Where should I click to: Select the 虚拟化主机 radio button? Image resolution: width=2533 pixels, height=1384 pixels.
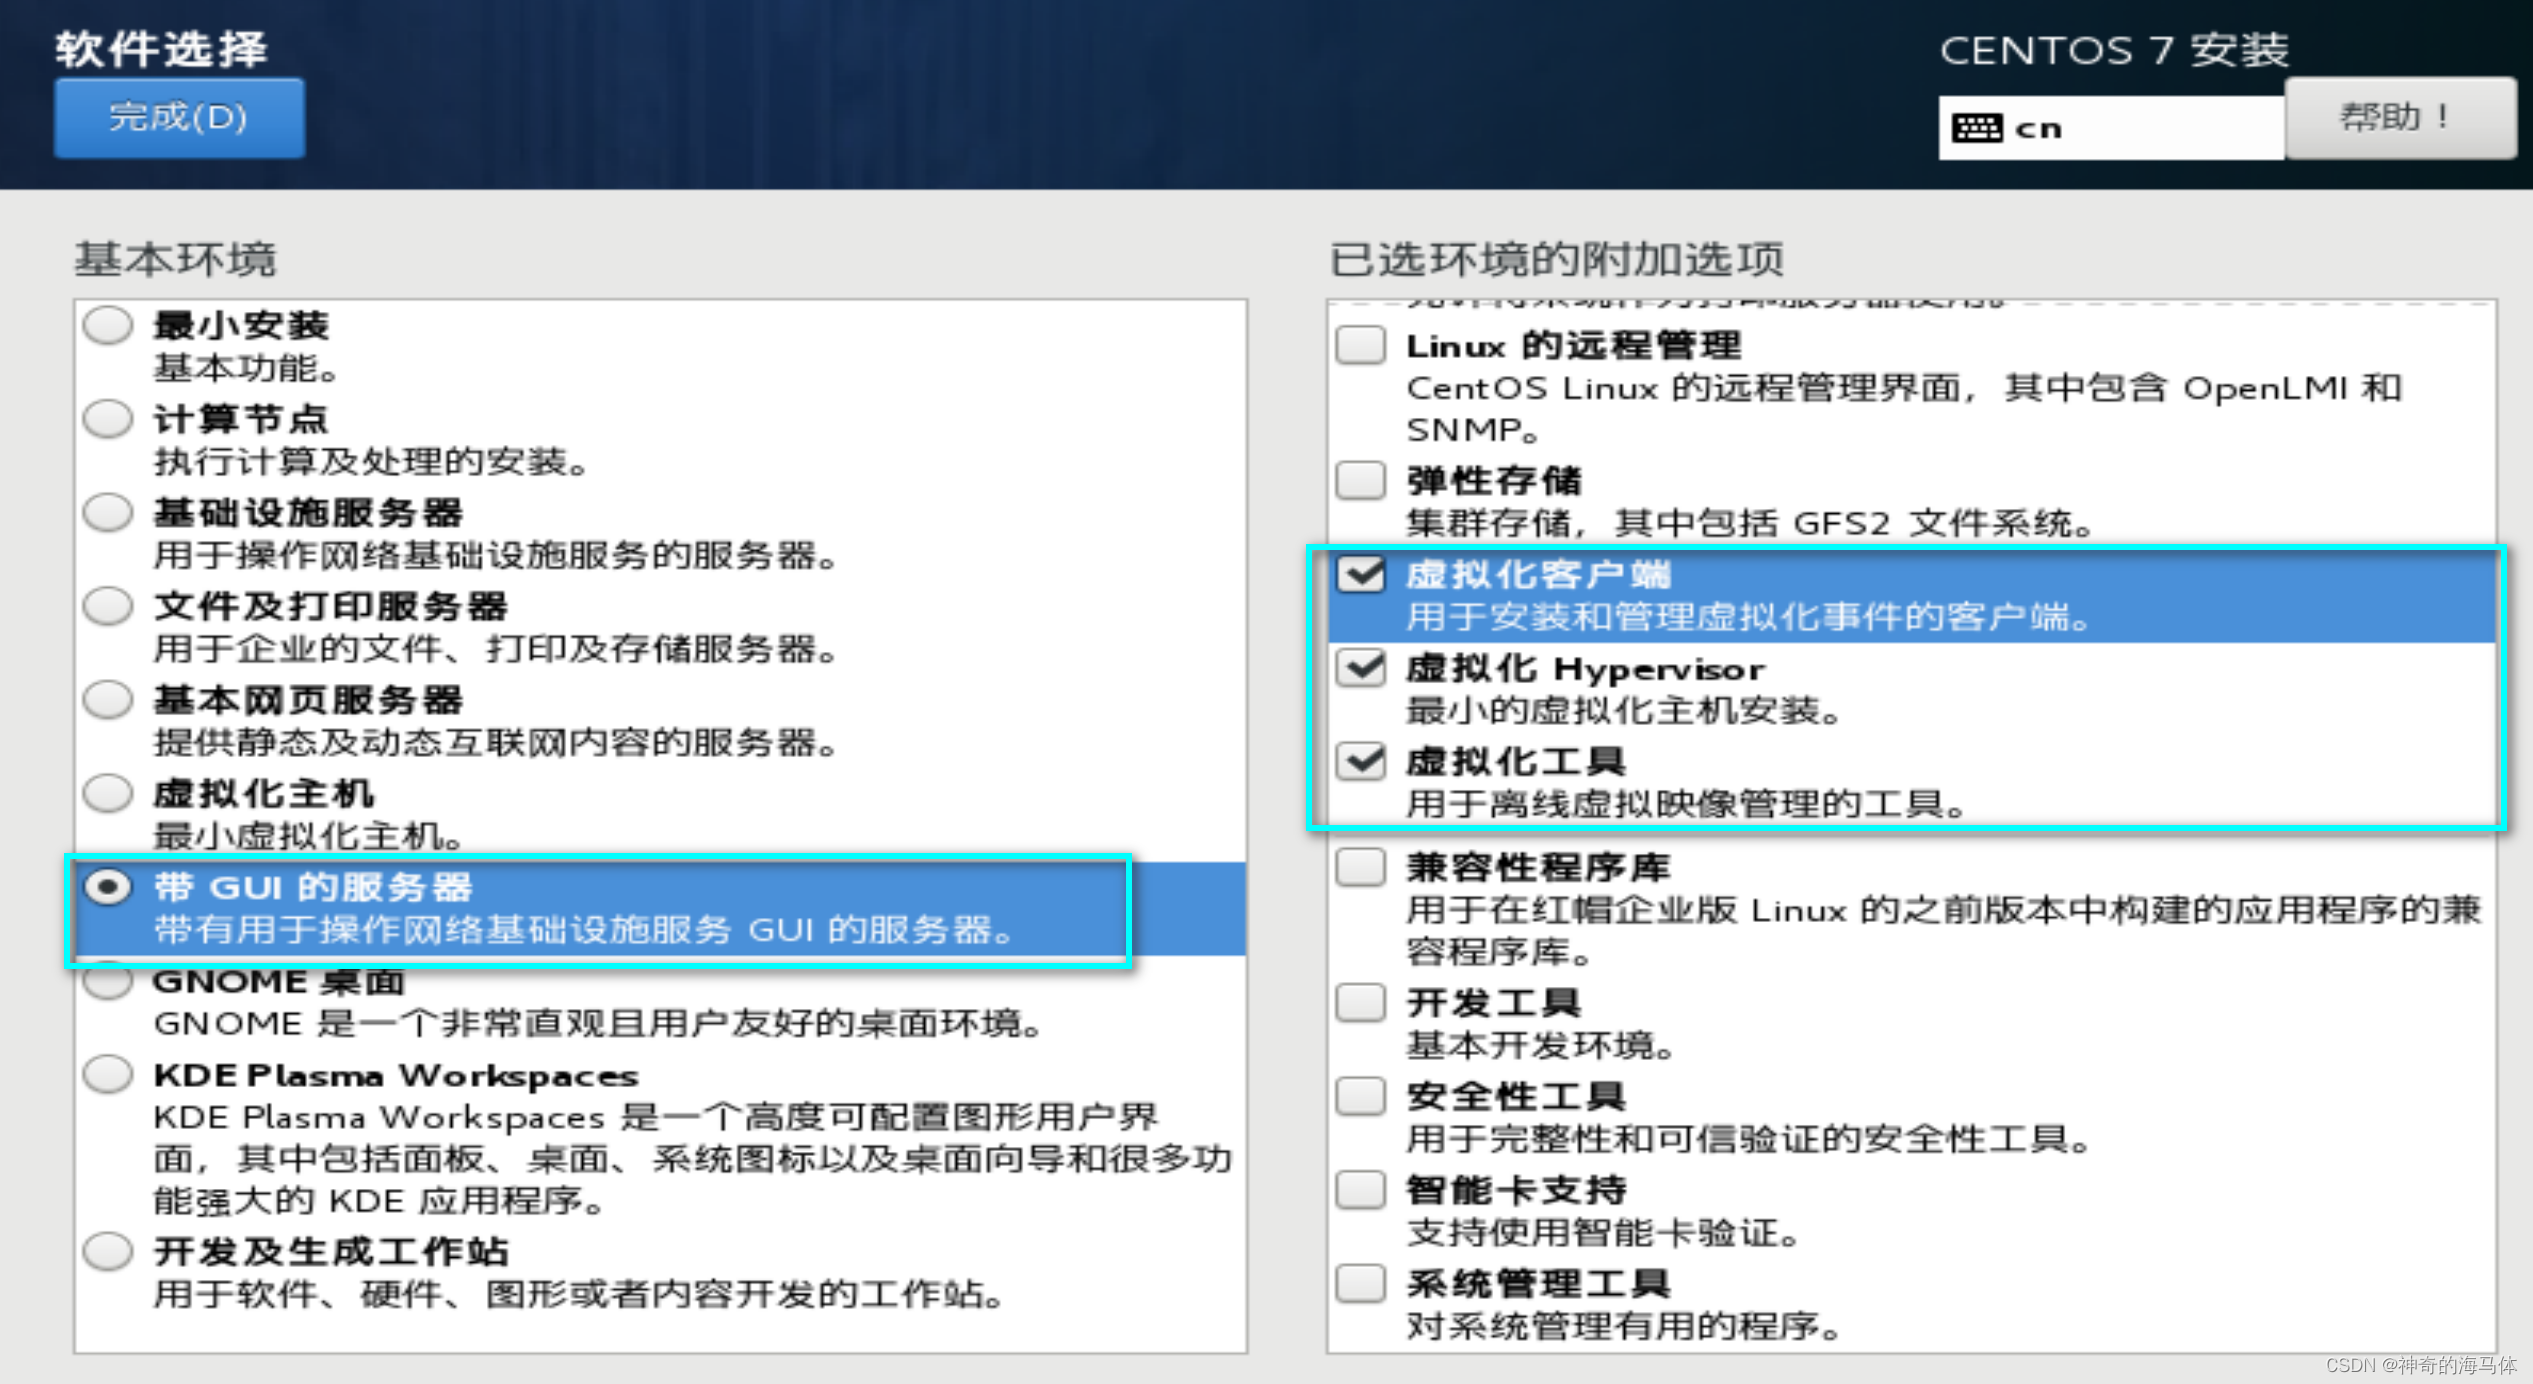(108, 793)
